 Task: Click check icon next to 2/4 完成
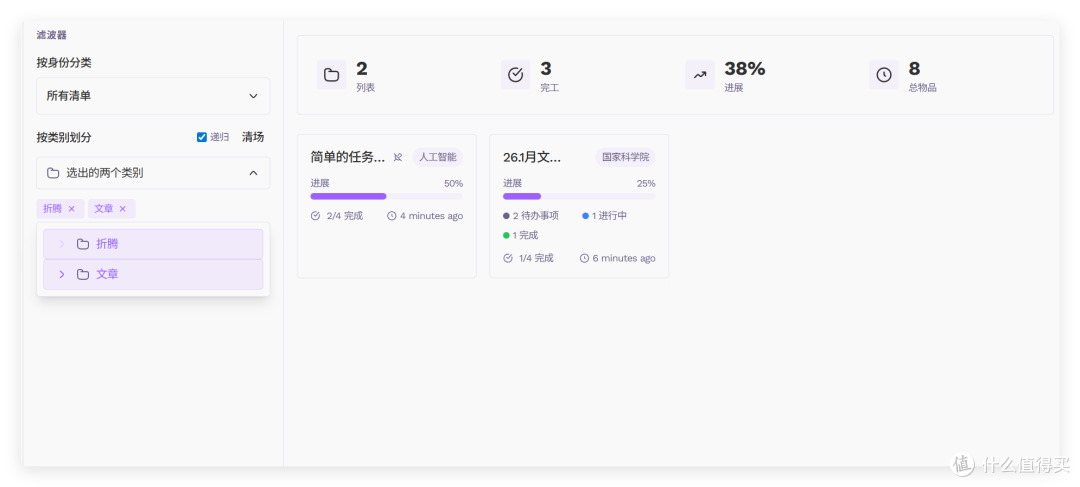[315, 216]
